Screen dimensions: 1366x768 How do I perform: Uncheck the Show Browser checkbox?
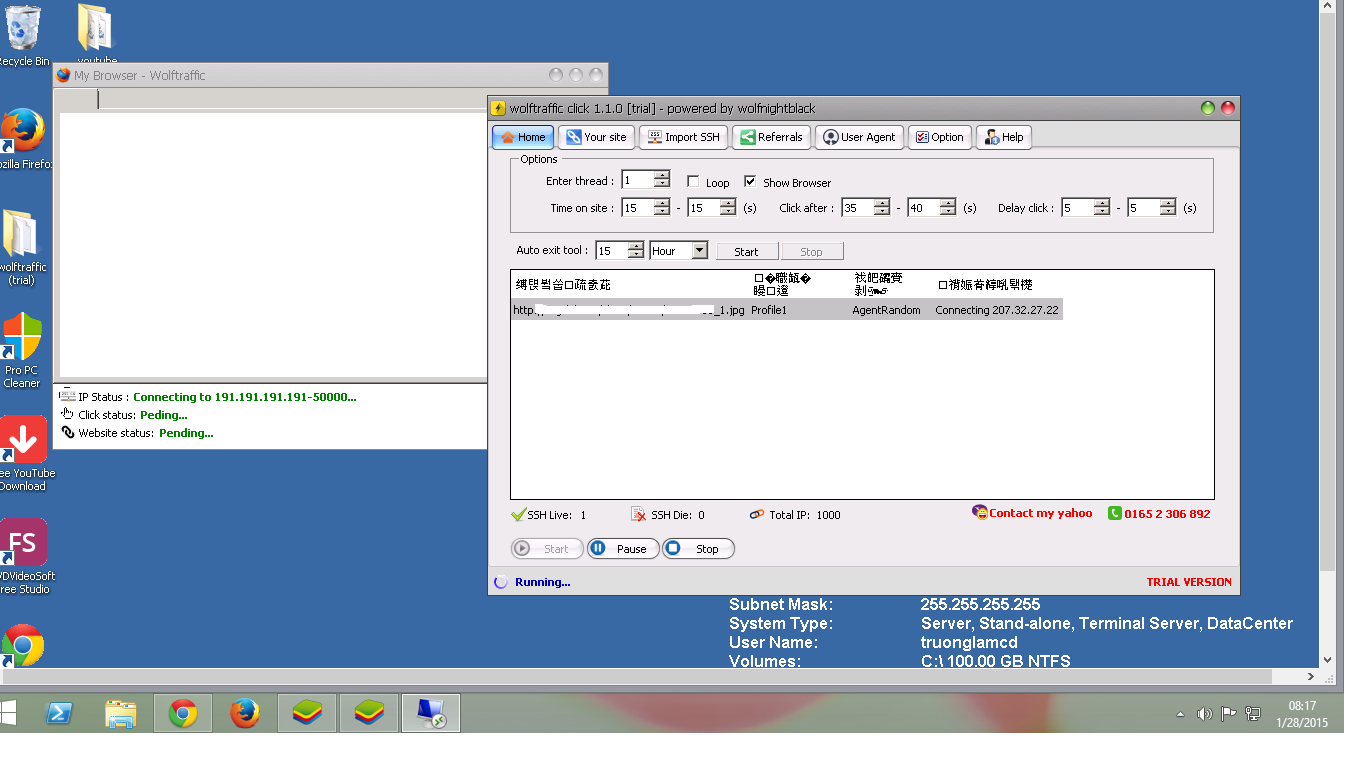(x=750, y=182)
